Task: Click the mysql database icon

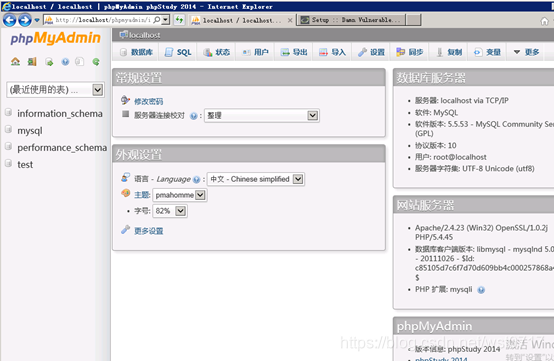Action: click(8, 130)
